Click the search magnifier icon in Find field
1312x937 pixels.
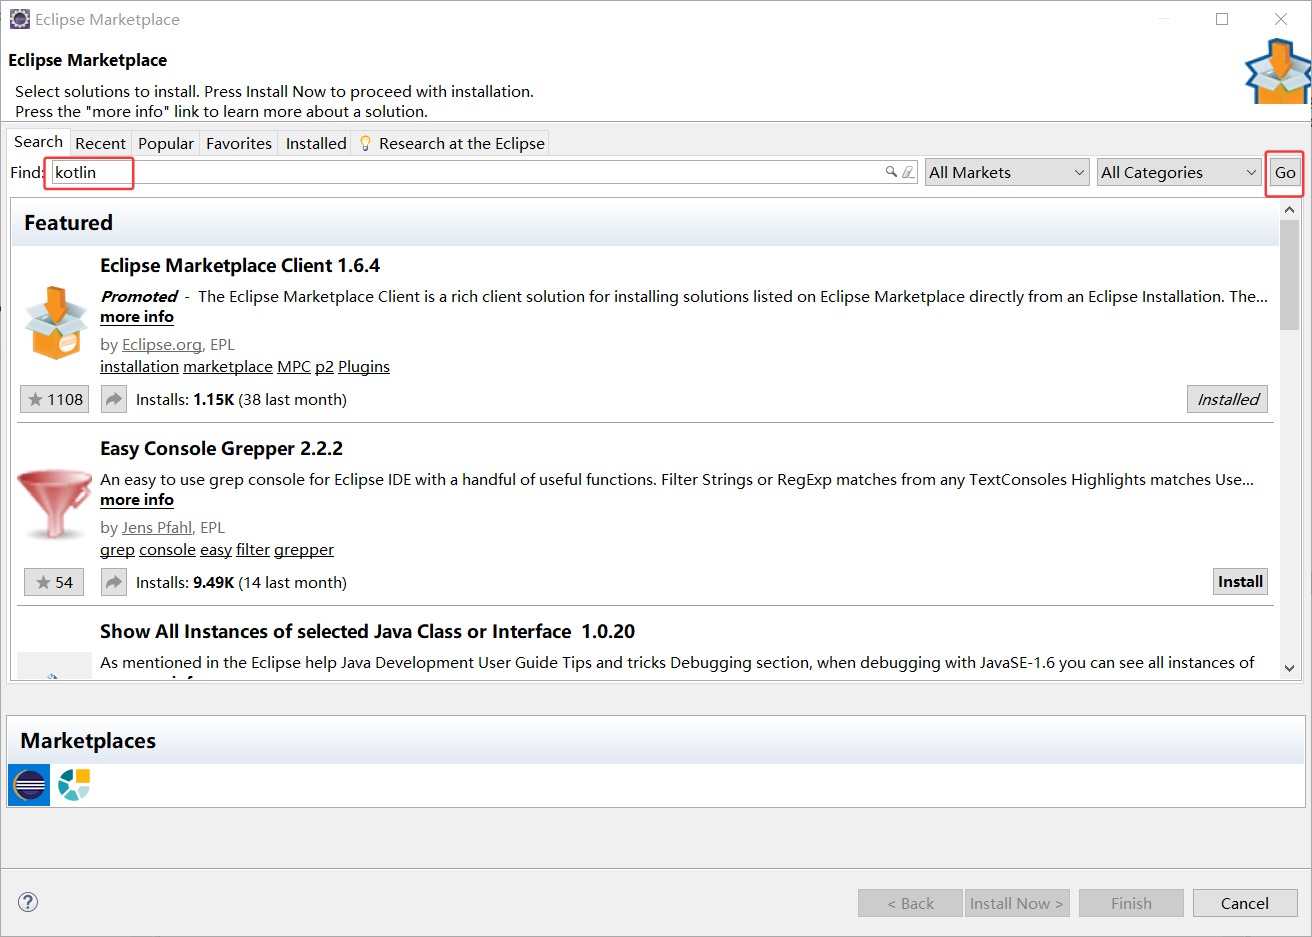coord(891,172)
